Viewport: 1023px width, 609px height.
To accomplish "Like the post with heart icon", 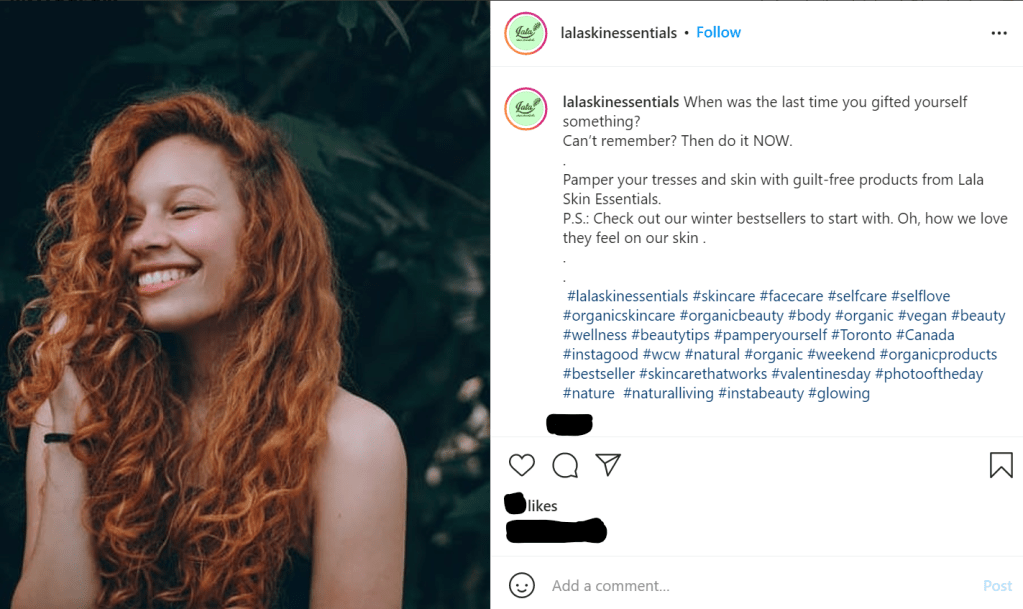I will 522,465.
